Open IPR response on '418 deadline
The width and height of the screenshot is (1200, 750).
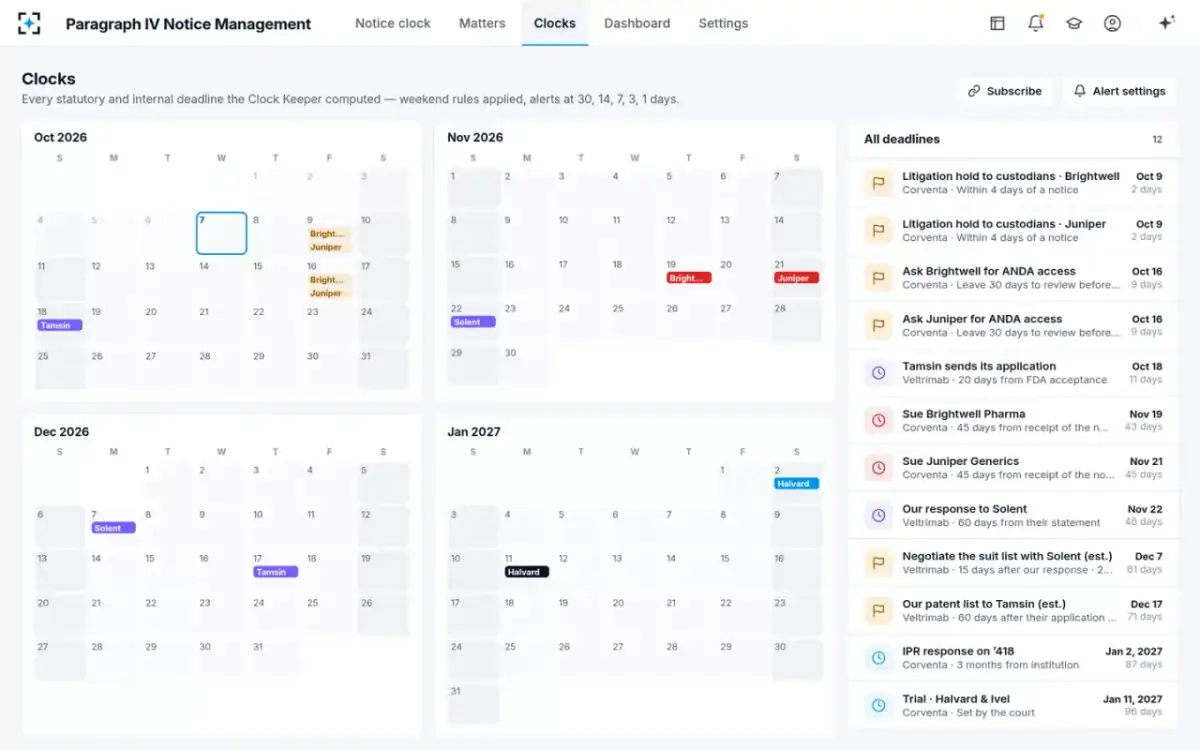pos(1013,658)
